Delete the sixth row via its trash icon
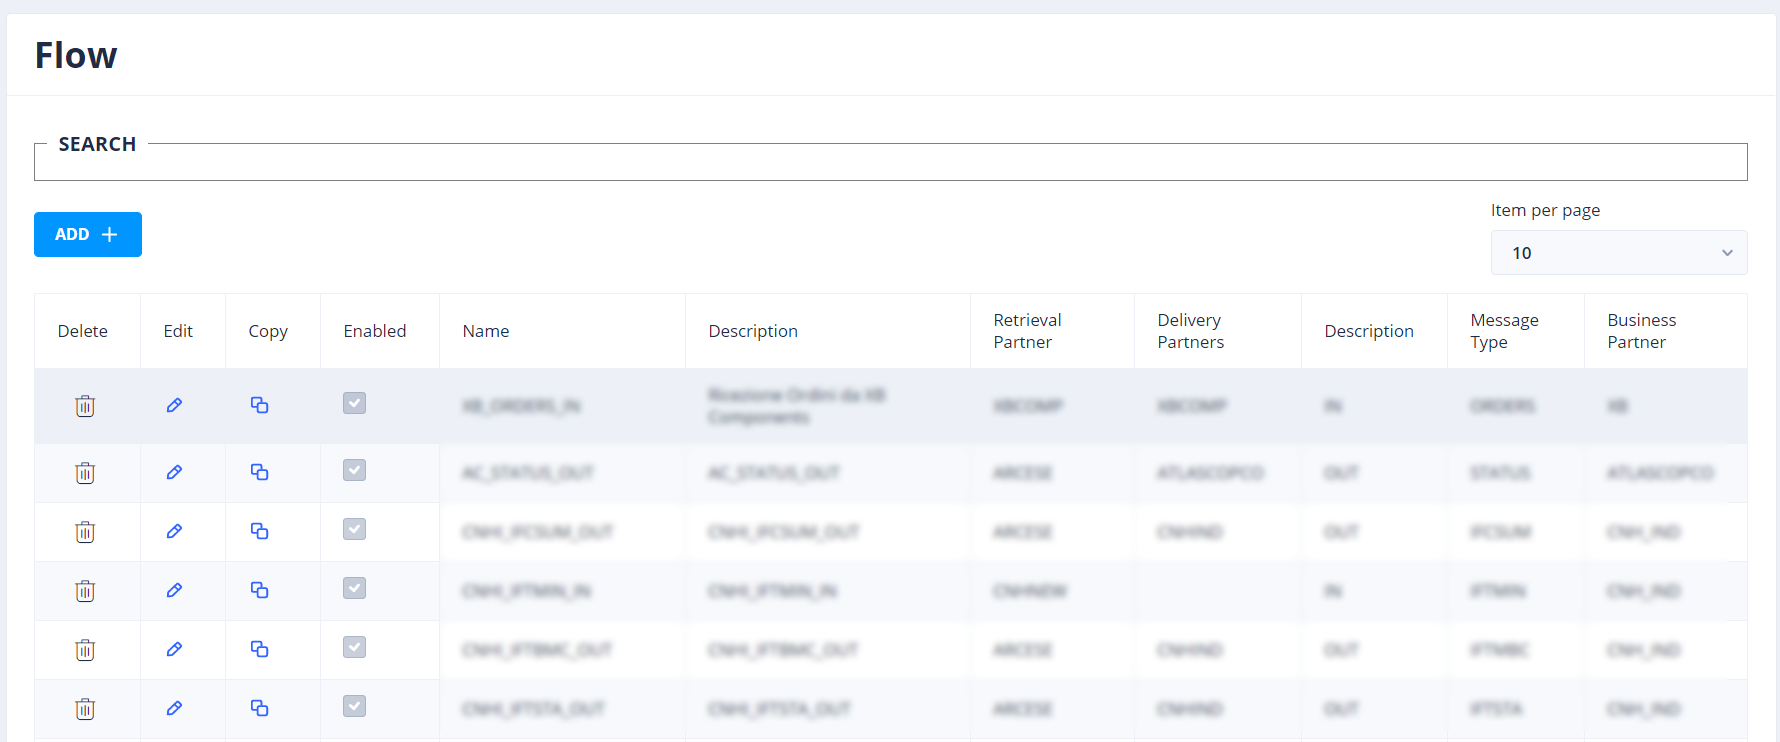This screenshot has height=742, width=1780. click(85, 708)
